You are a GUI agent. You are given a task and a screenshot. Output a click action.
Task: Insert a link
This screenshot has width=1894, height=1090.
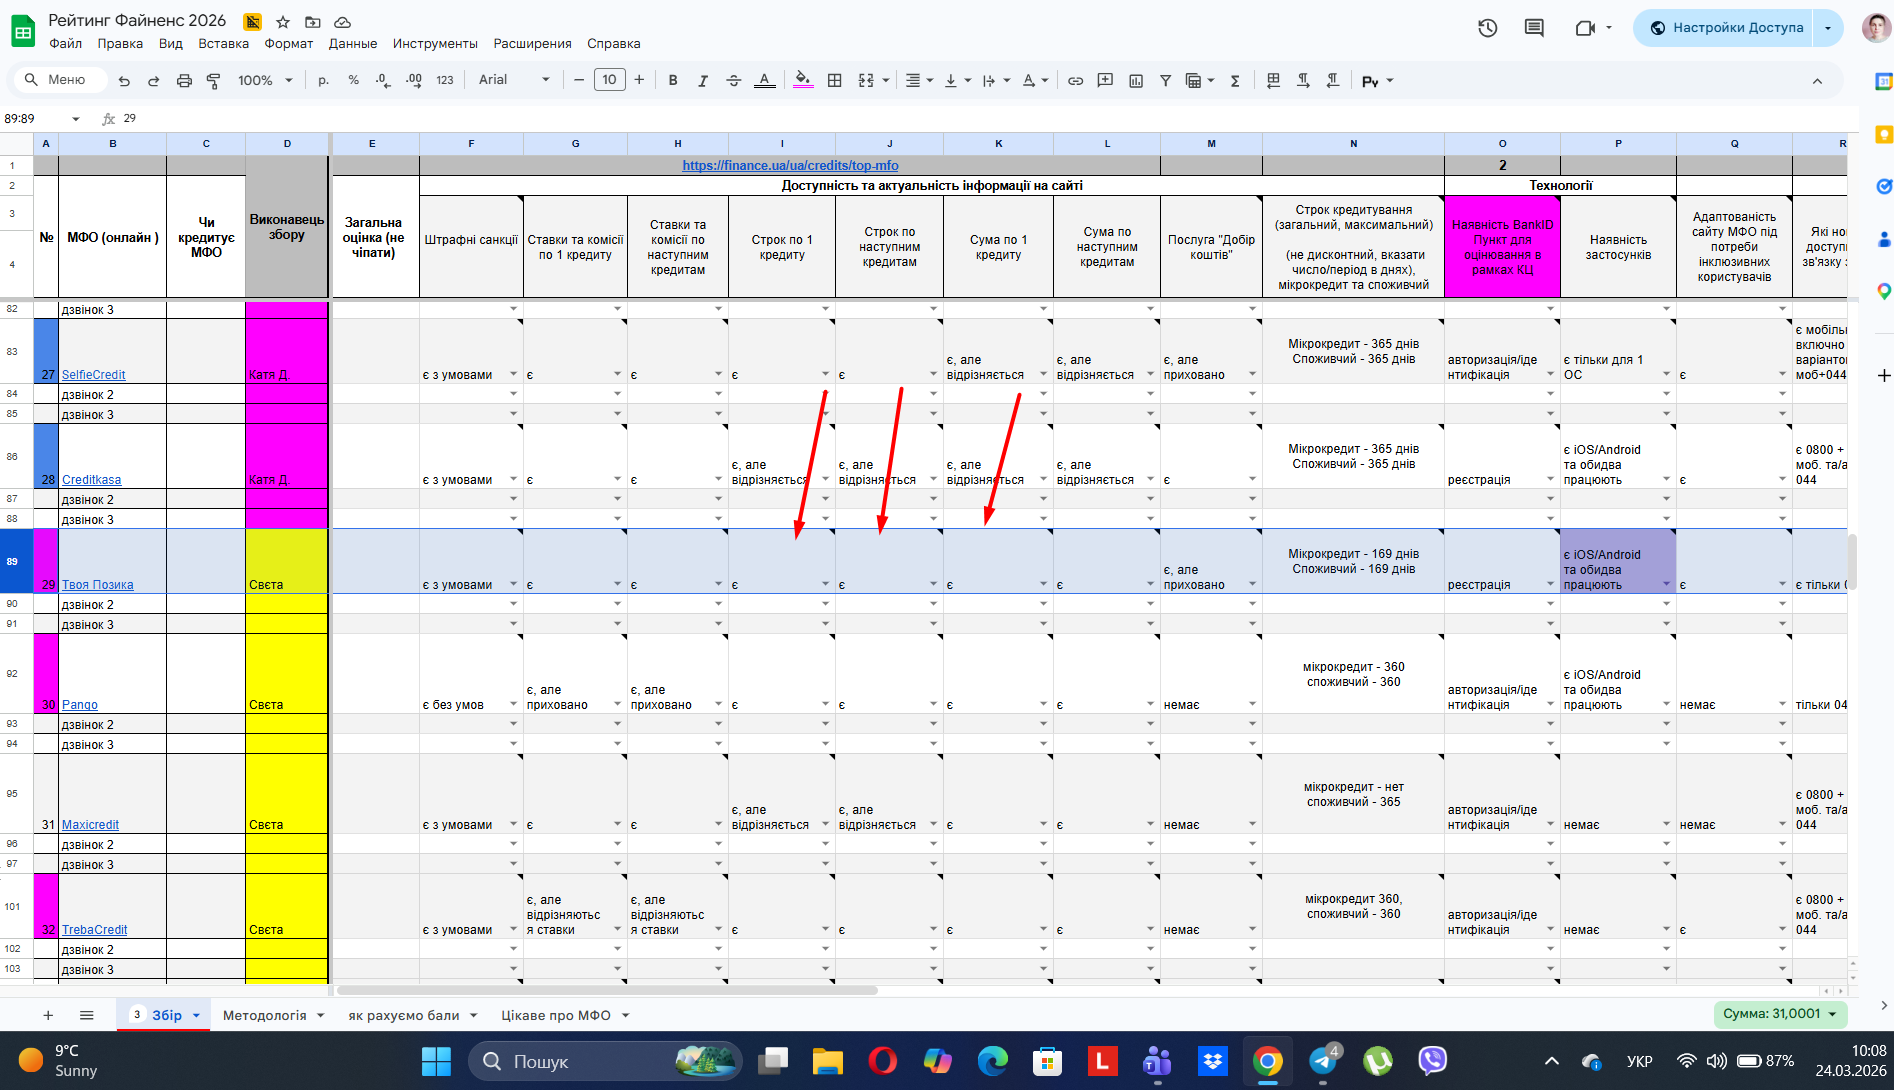[1075, 81]
